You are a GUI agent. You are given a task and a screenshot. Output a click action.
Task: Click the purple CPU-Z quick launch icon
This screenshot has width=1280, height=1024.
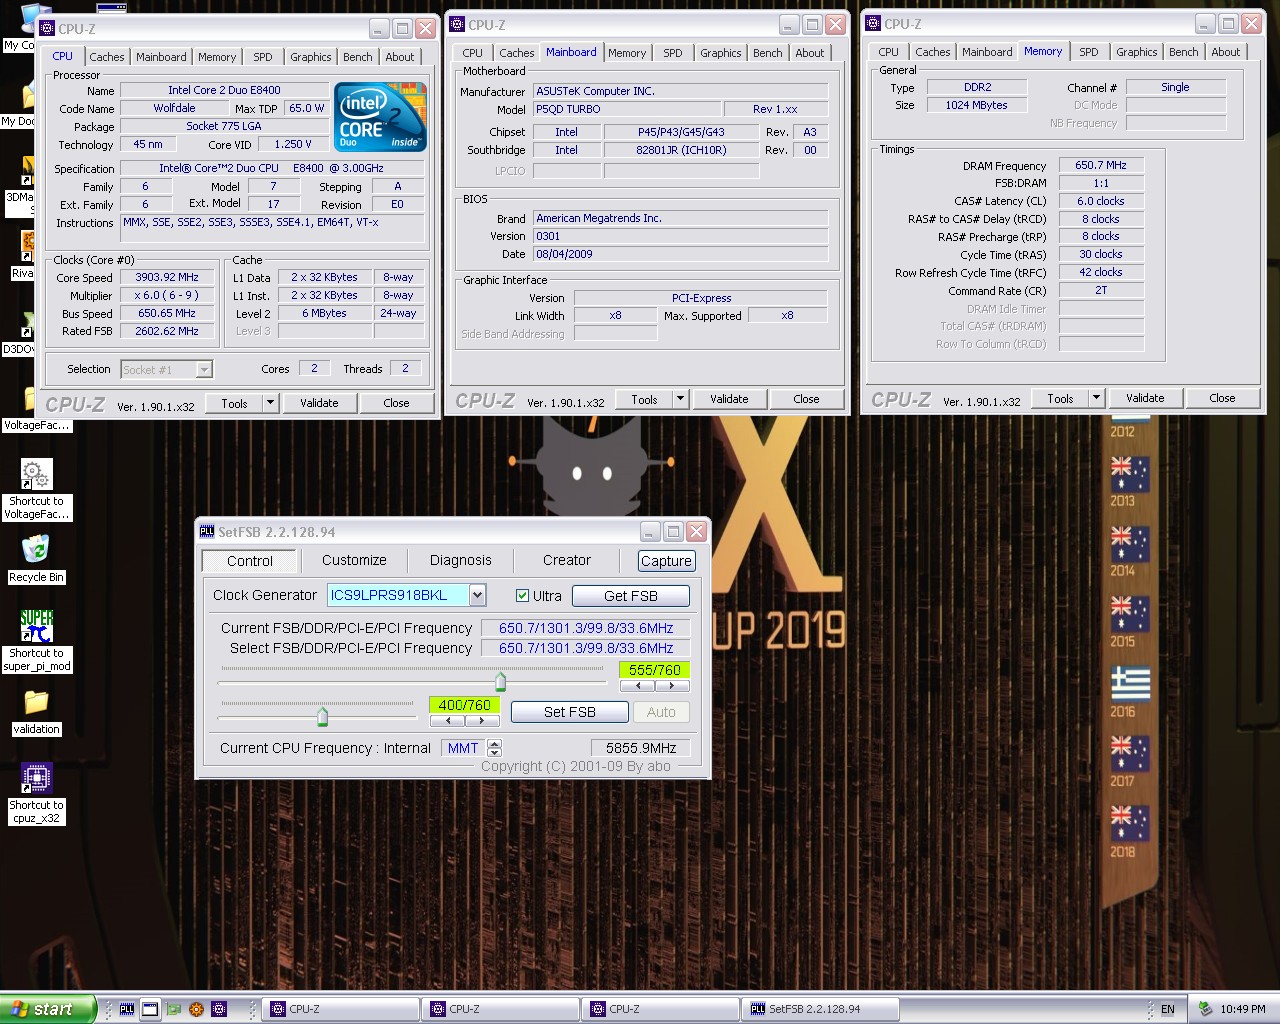coord(219,1009)
